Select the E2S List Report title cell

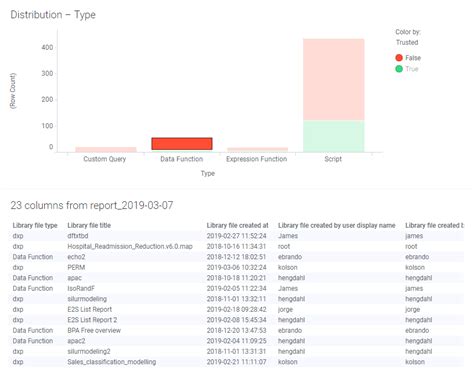[90, 309]
